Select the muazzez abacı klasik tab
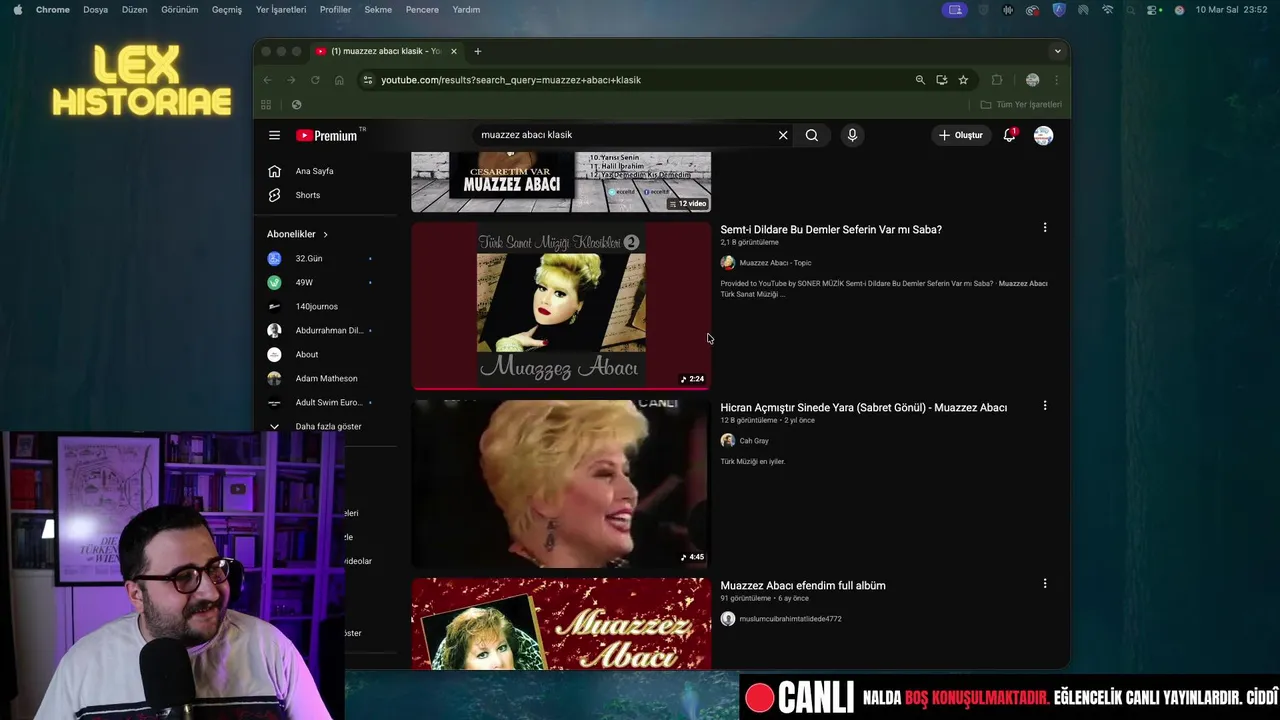Image resolution: width=1280 pixels, height=720 pixels. tap(387, 51)
